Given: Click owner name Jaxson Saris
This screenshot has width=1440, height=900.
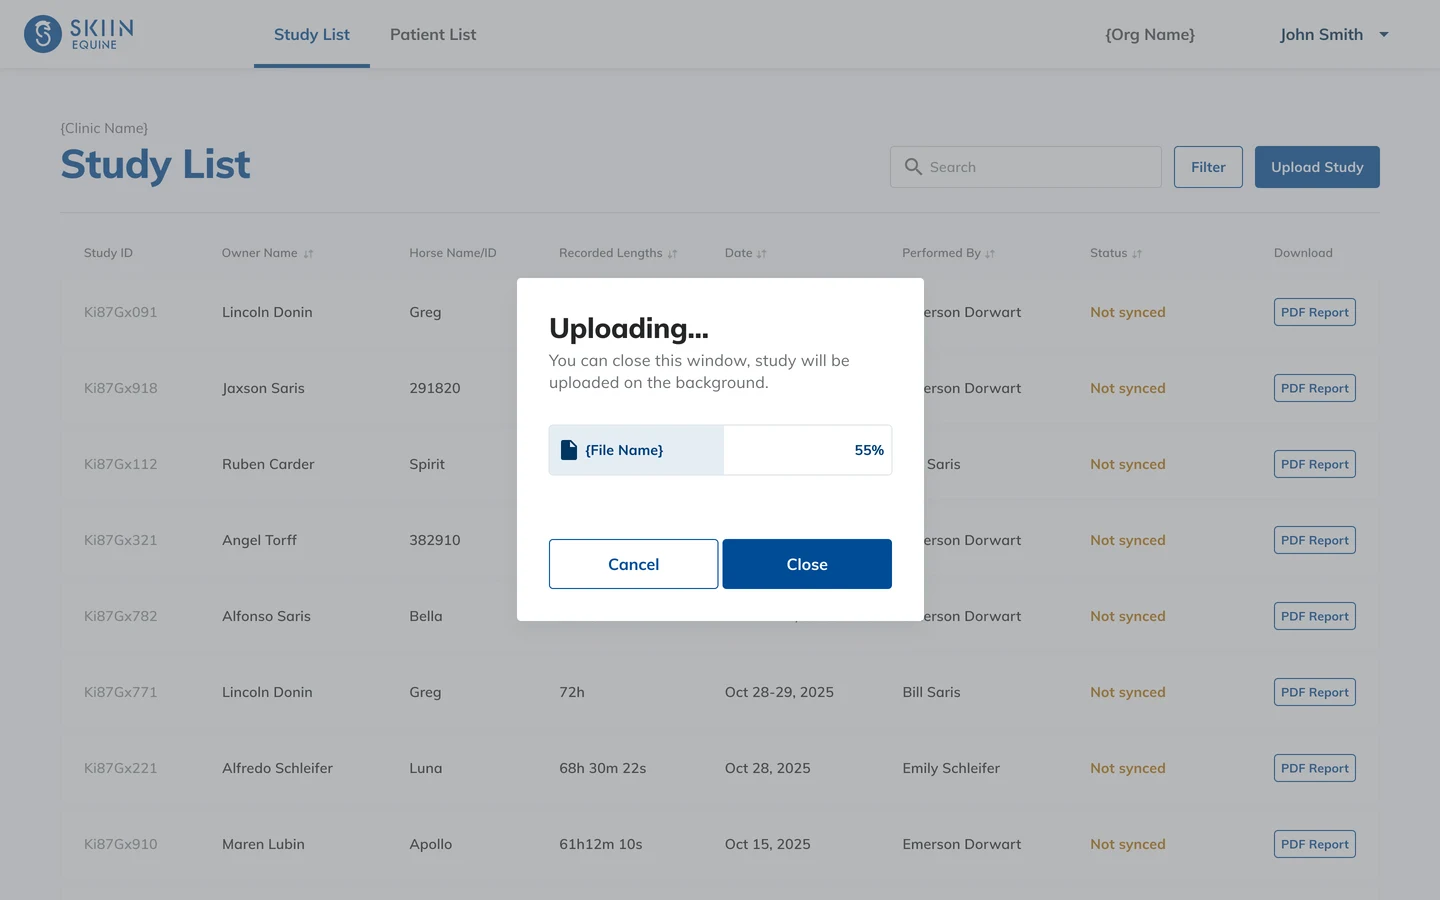Looking at the screenshot, I should tap(263, 388).
